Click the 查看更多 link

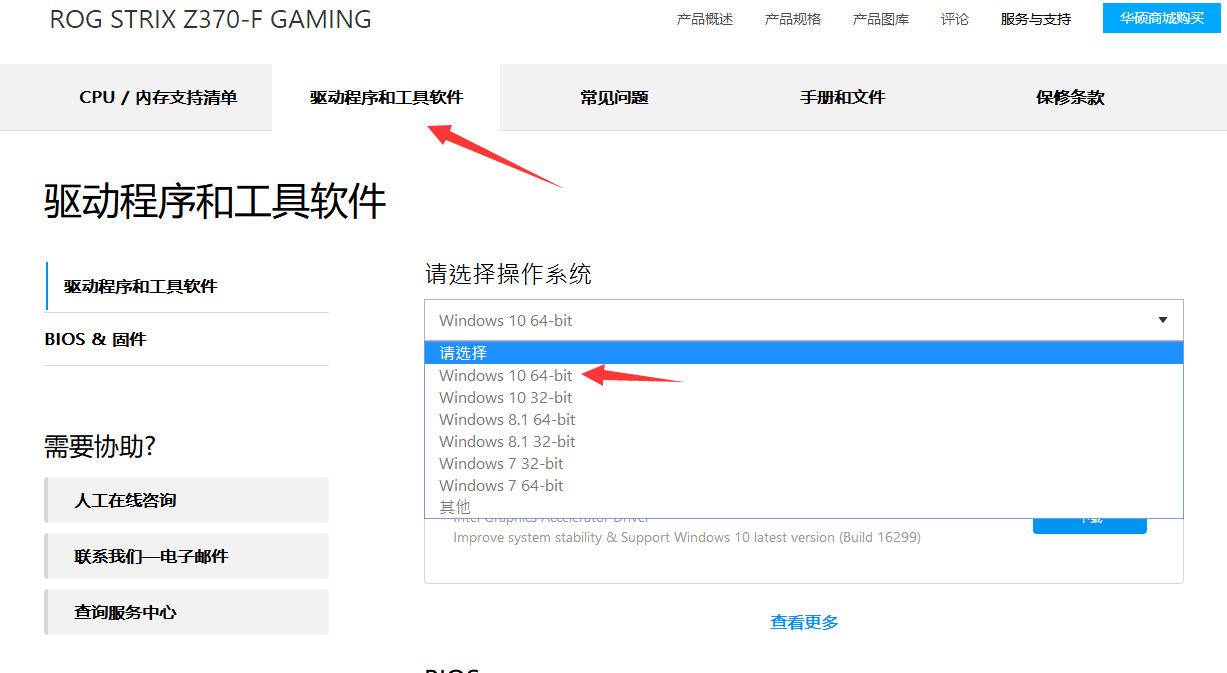pos(804,622)
